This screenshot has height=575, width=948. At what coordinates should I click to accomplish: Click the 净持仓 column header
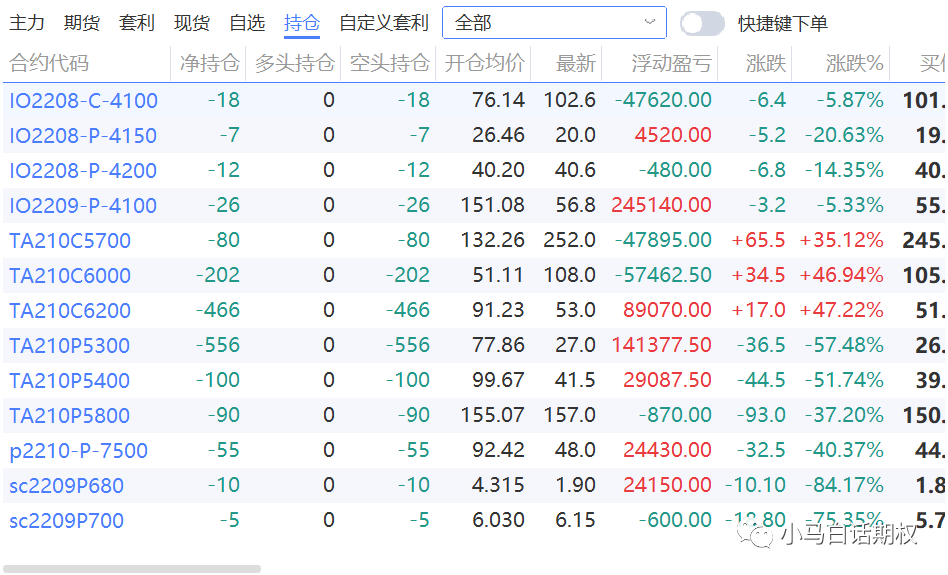210,64
